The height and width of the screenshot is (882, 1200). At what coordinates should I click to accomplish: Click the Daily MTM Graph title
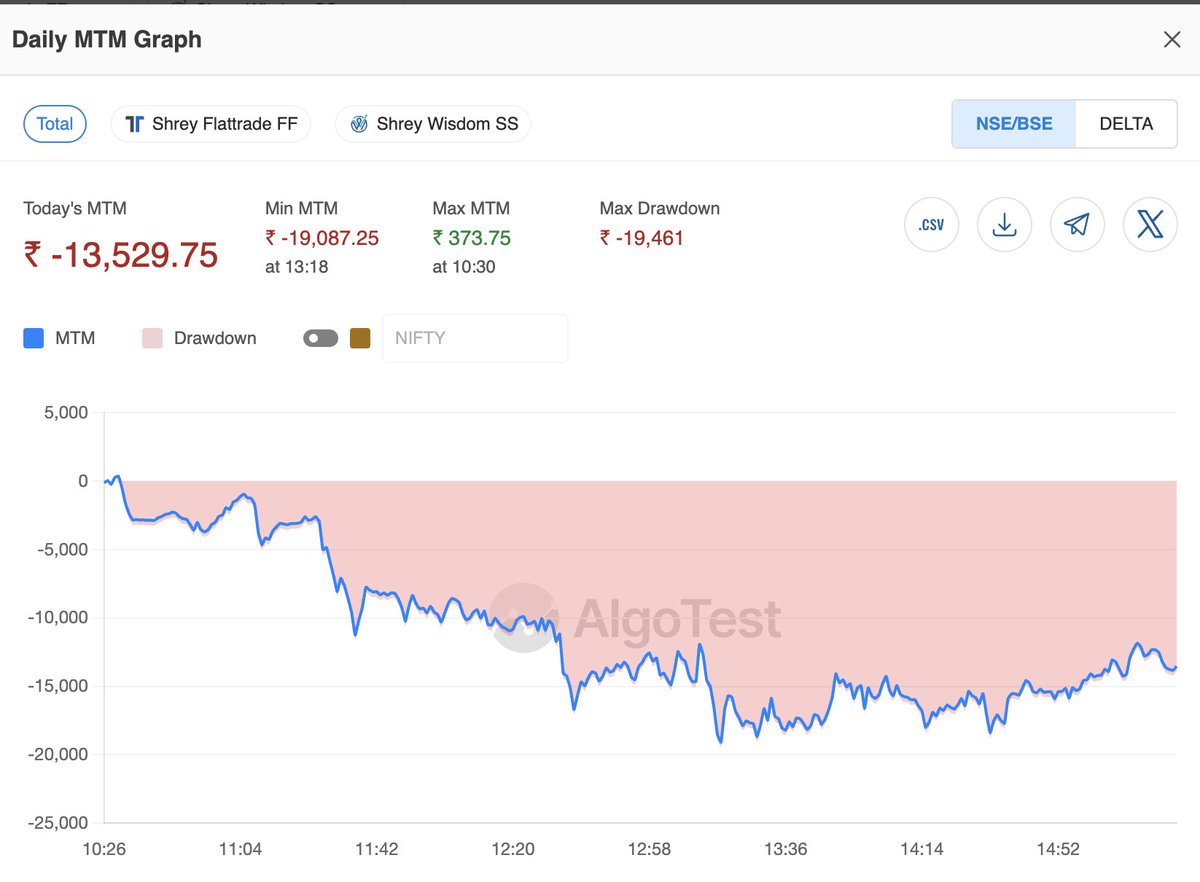coord(107,40)
